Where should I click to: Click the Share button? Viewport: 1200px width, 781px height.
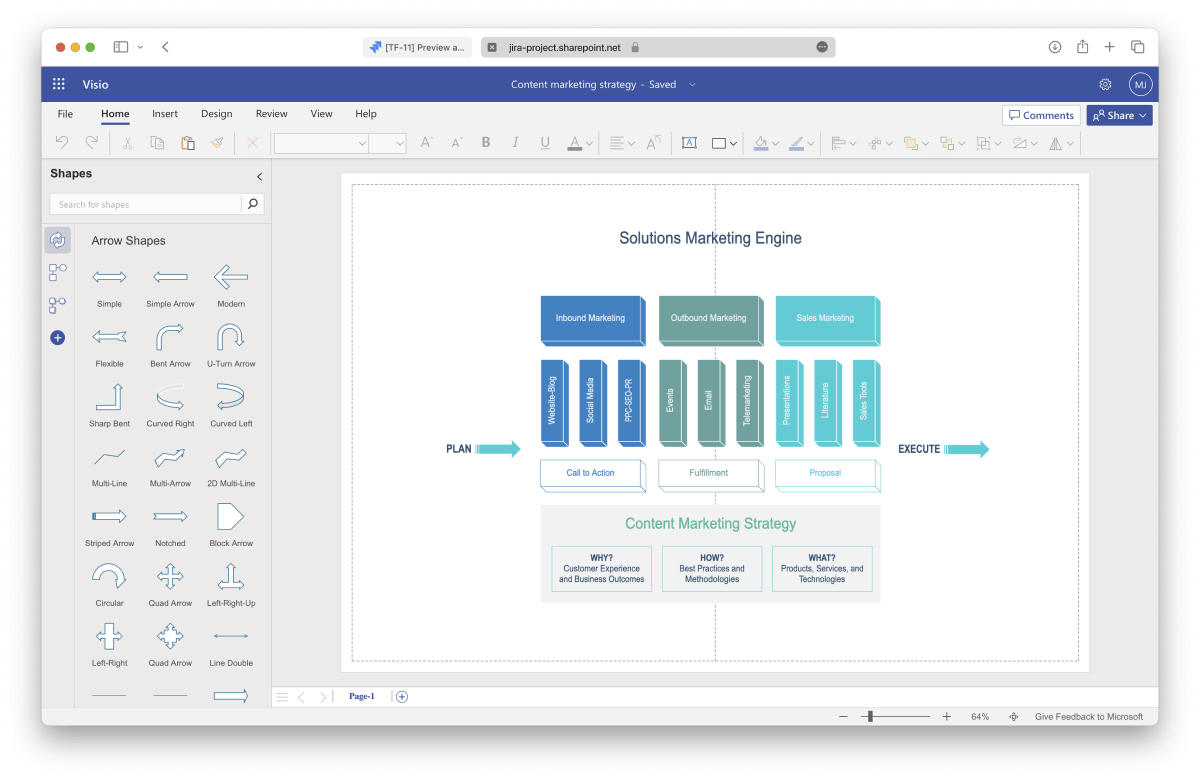coord(1120,115)
